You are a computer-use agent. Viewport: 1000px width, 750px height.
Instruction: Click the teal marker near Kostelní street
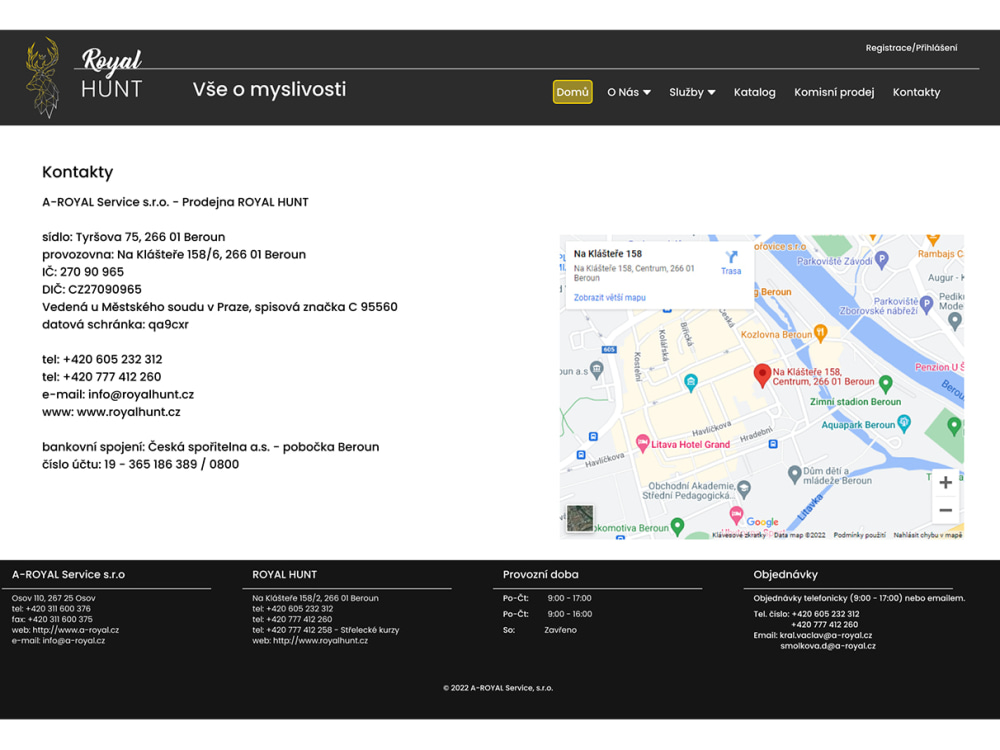tap(690, 382)
